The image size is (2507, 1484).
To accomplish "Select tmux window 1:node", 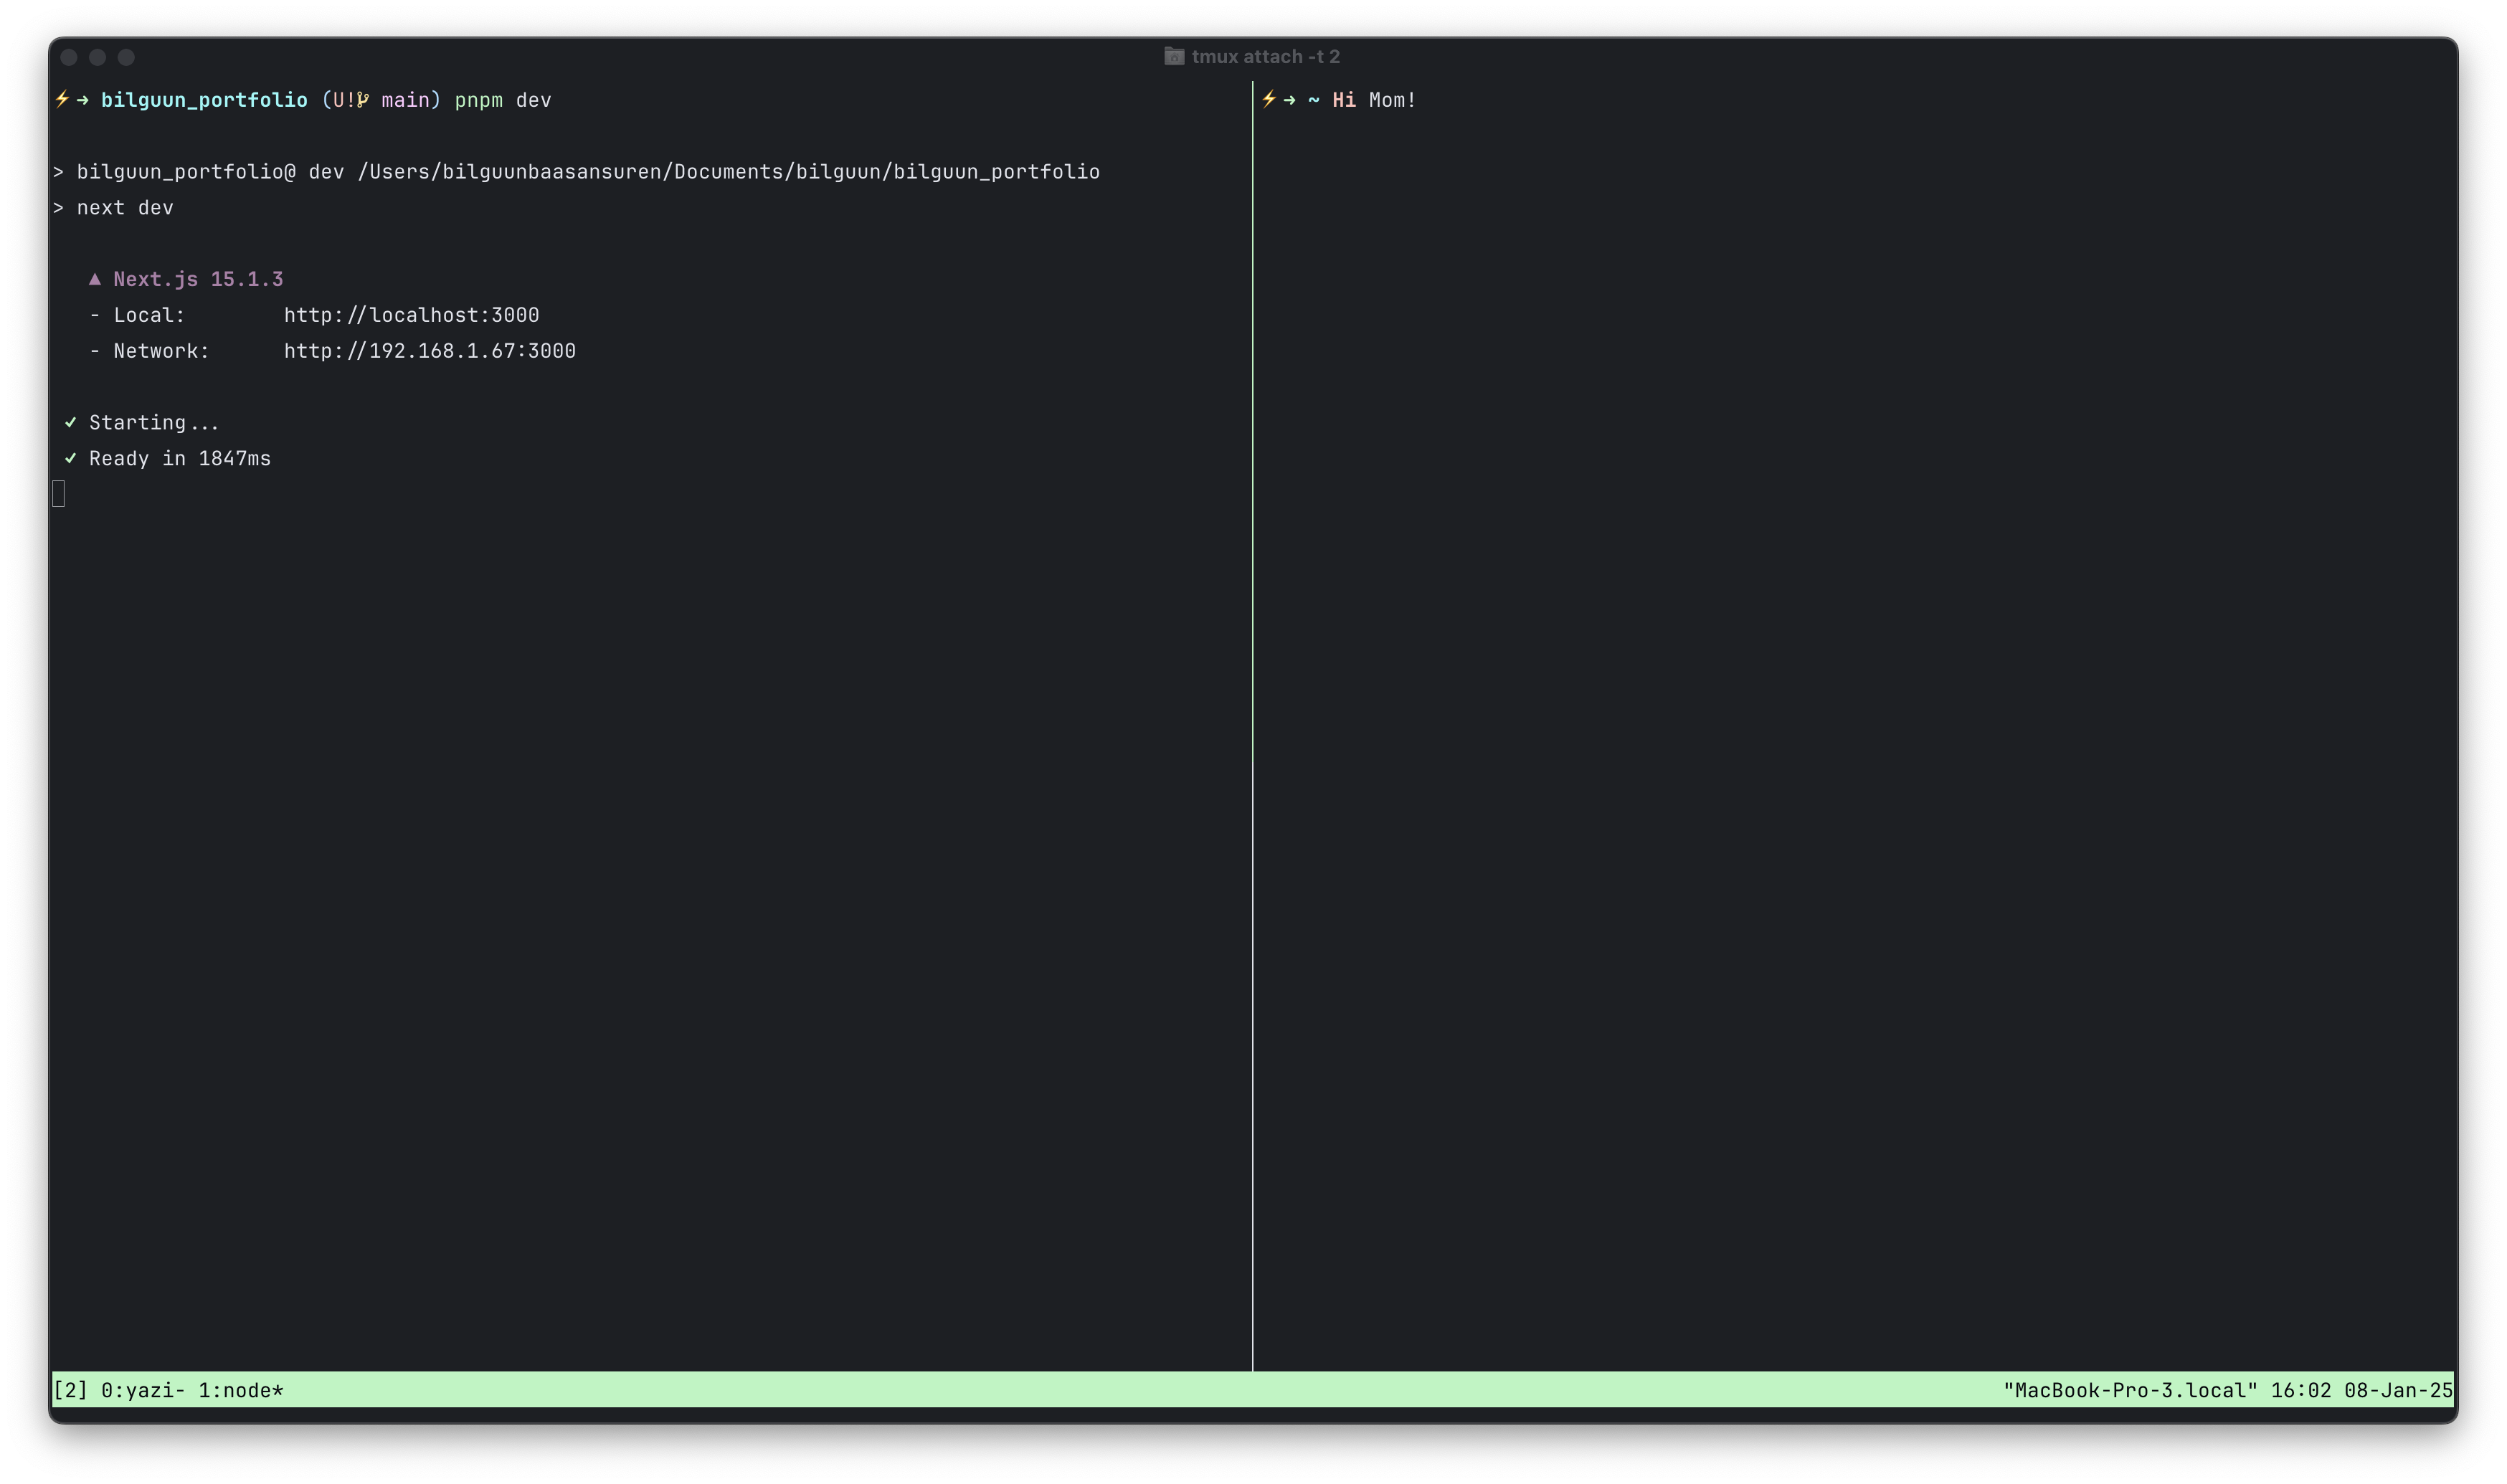I will pyautogui.click(x=240, y=1390).
